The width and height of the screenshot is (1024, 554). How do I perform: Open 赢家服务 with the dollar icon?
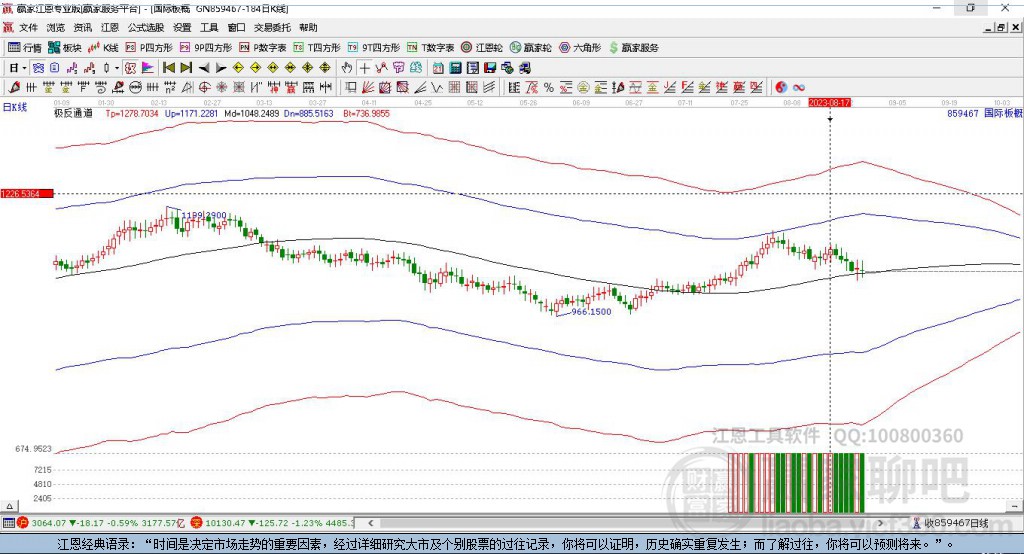(633, 48)
